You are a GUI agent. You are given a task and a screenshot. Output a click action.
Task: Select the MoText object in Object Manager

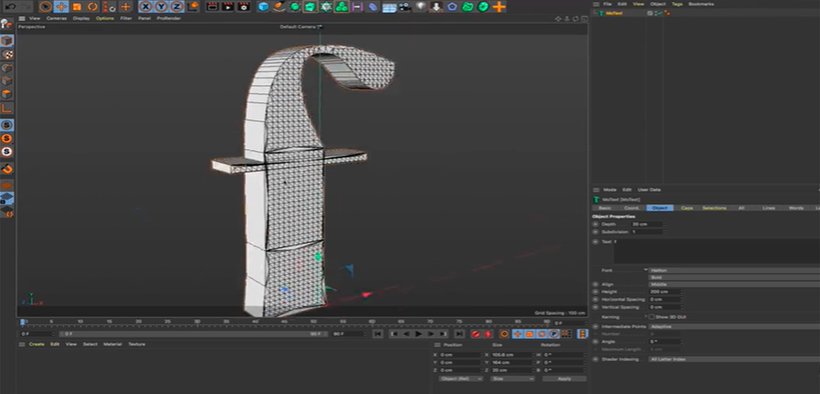coord(614,13)
